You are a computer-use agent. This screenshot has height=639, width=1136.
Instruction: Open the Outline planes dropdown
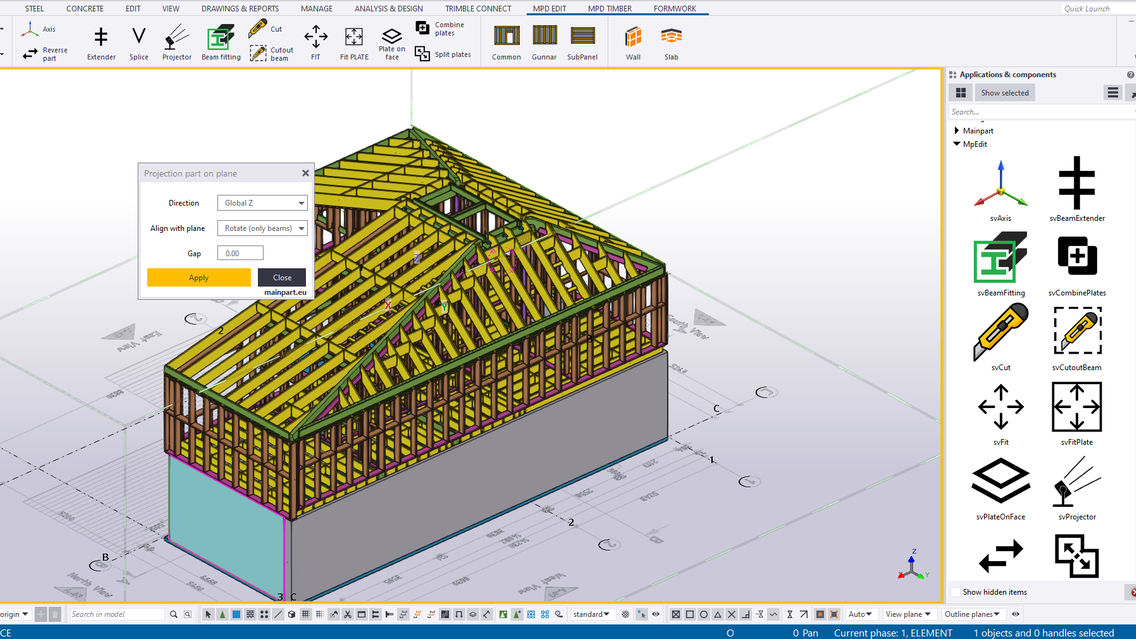[x=972, y=614]
